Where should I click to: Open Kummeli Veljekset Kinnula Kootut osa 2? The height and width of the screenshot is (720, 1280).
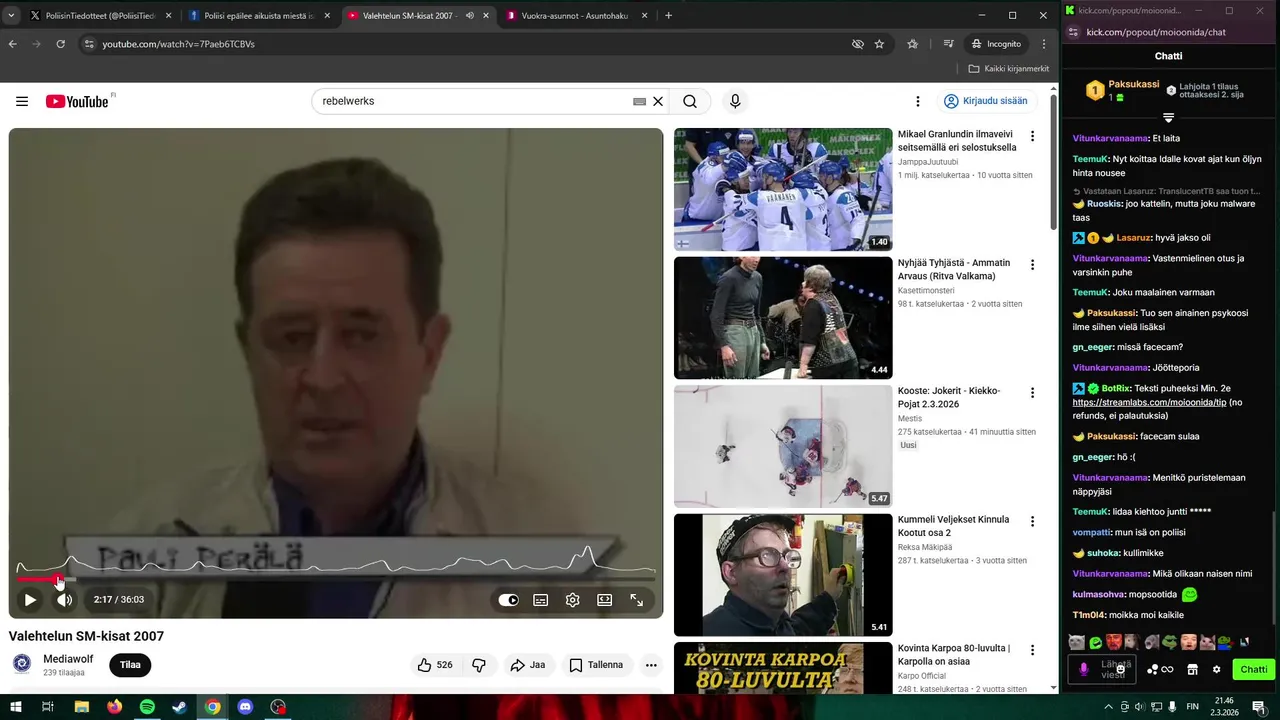(x=954, y=526)
